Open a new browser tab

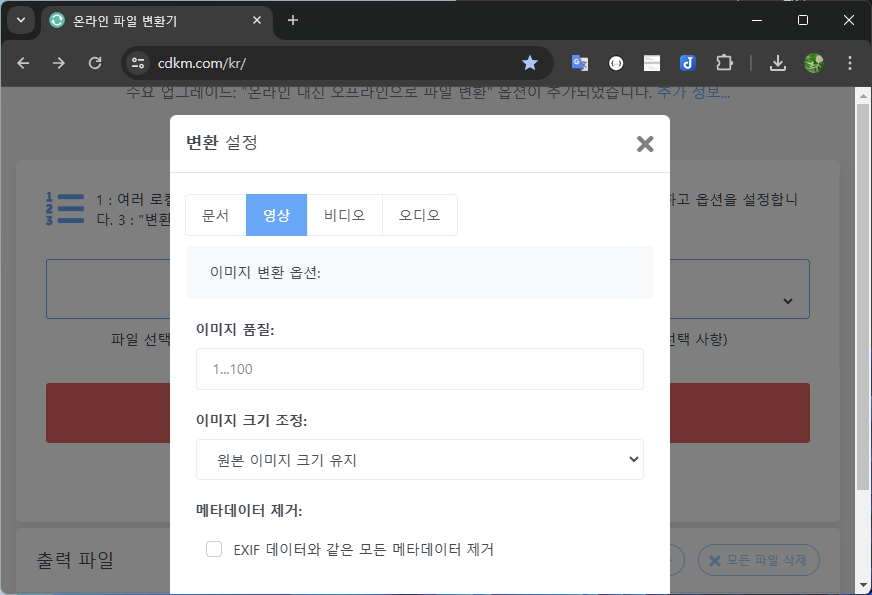tap(293, 20)
